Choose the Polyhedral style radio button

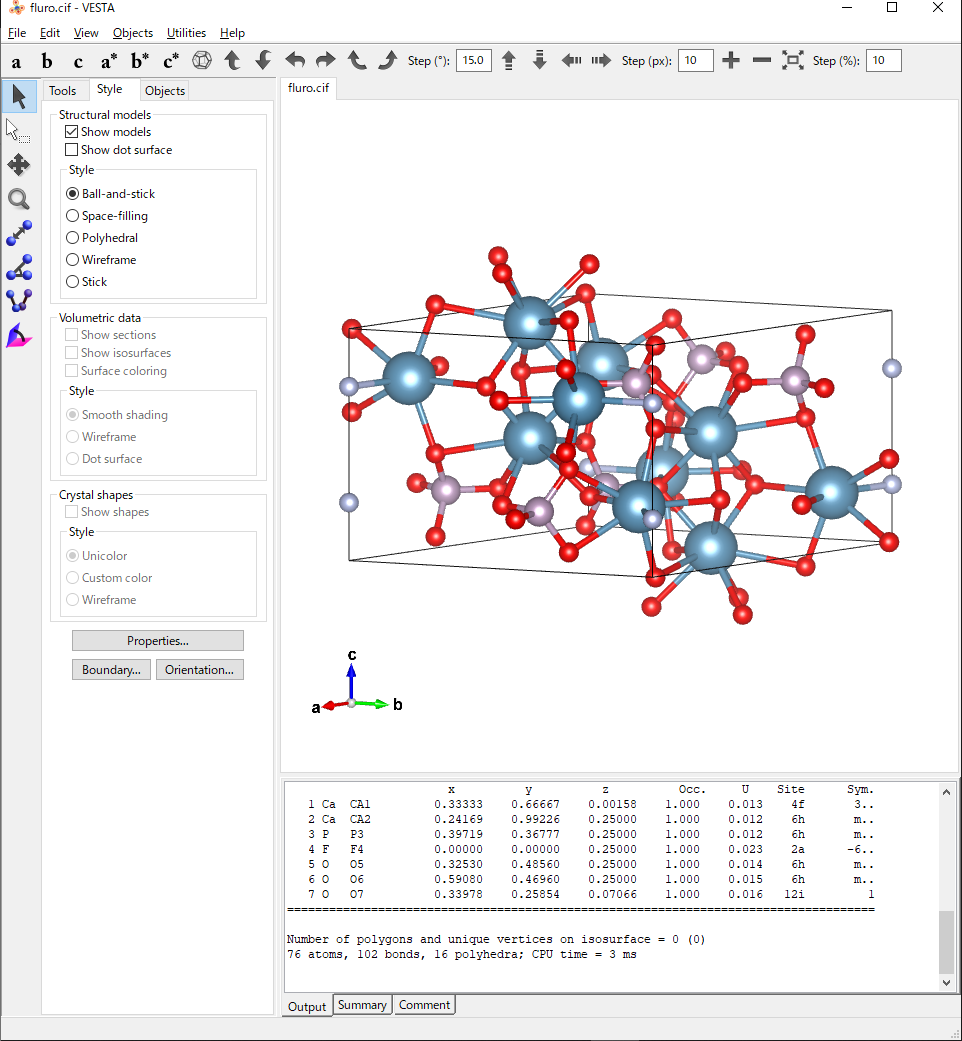[x=73, y=238]
